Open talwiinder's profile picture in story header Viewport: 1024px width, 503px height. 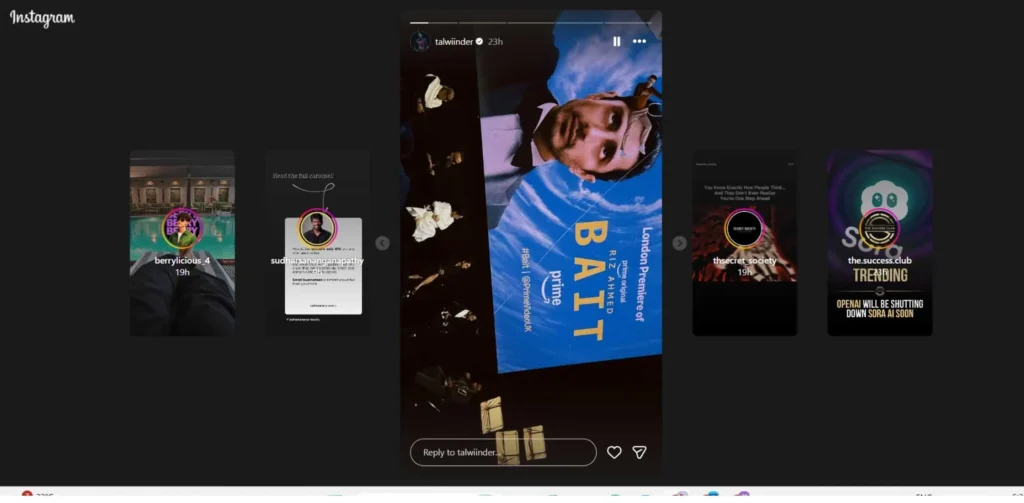coord(420,41)
